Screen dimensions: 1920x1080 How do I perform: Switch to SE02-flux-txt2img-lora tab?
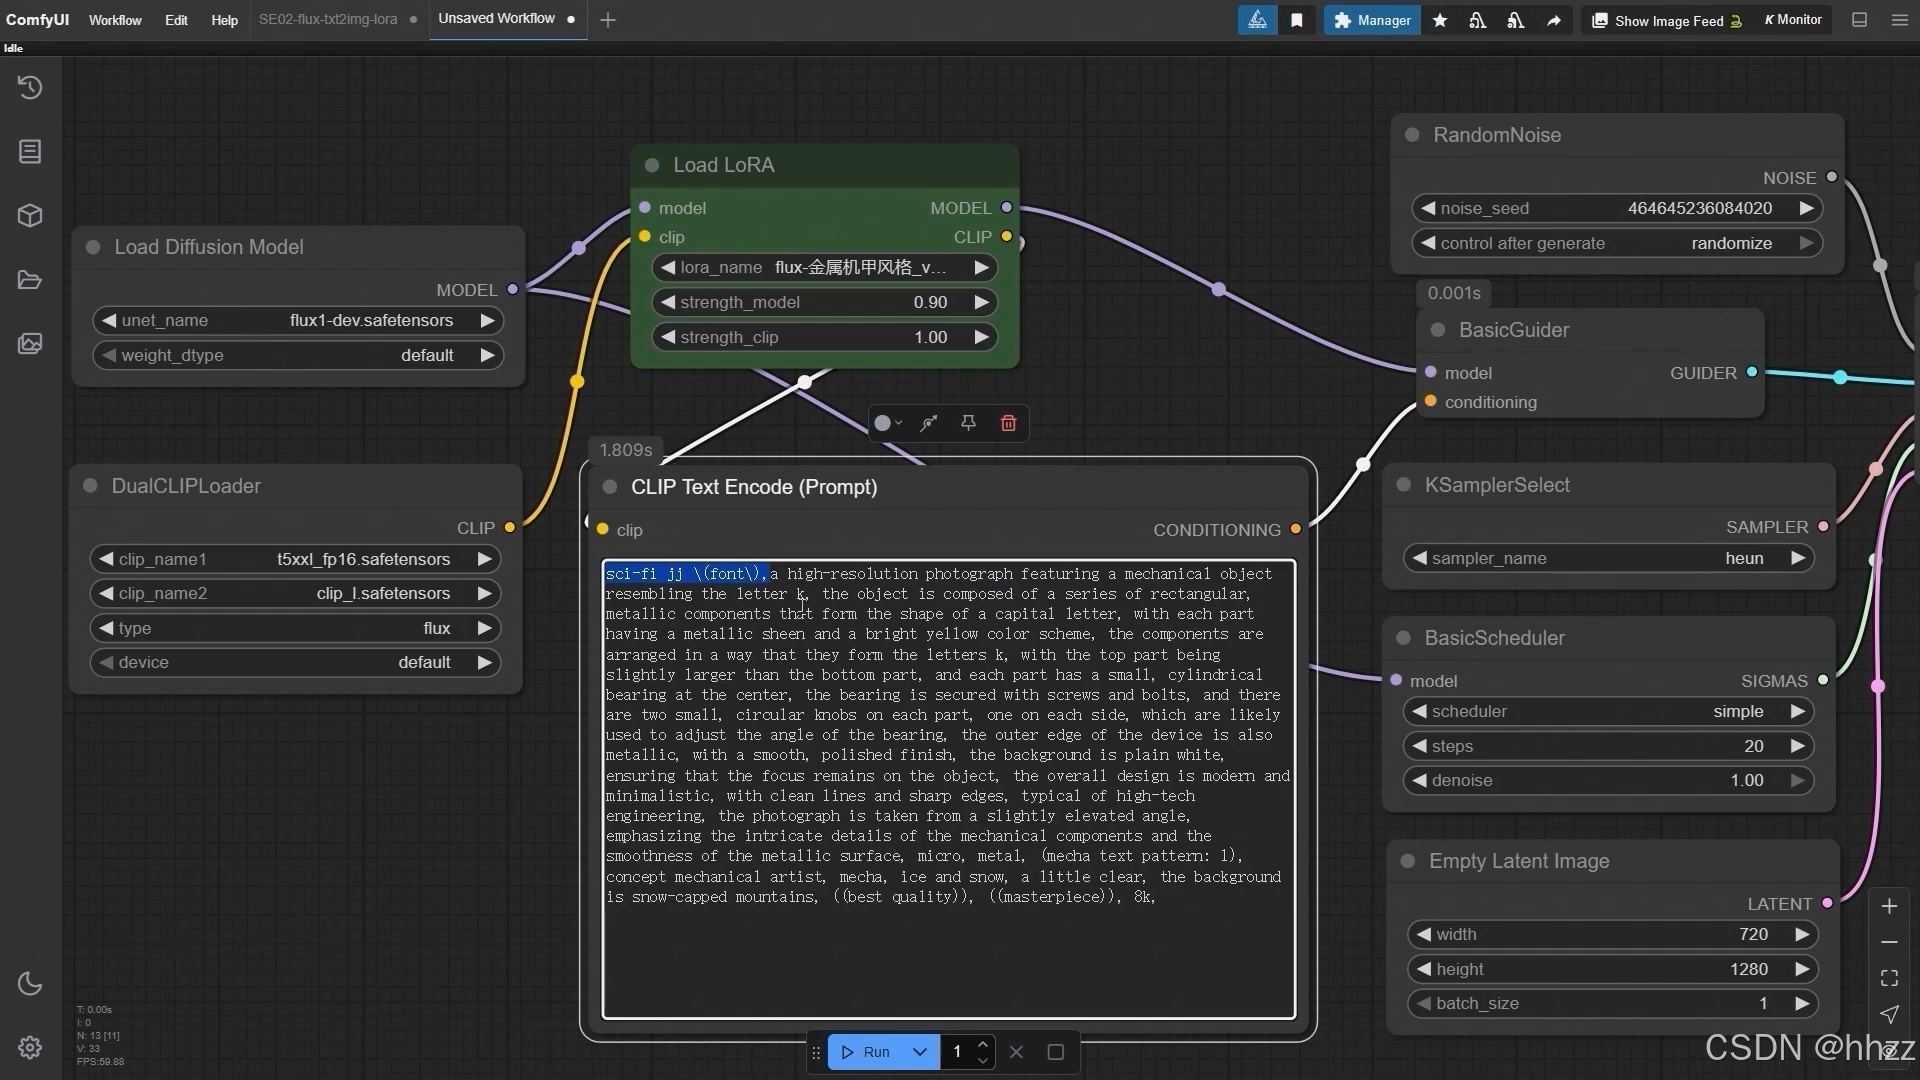click(x=328, y=19)
